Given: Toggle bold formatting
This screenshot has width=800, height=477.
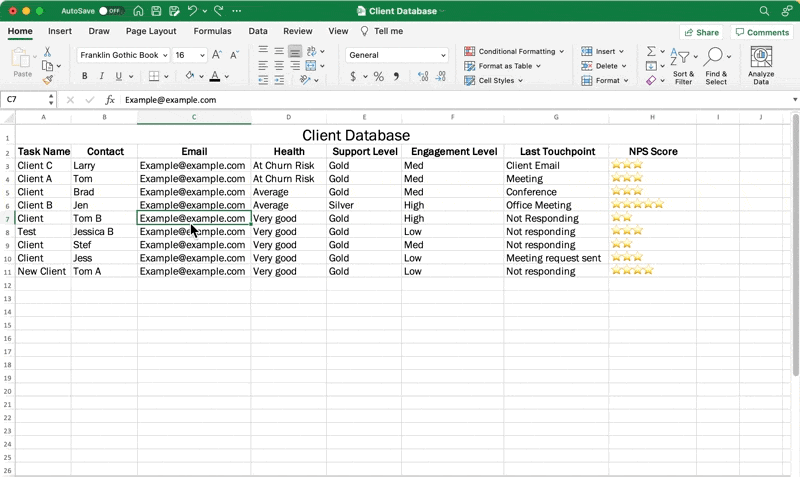Looking at the screenshot, I should click(84, 76).
